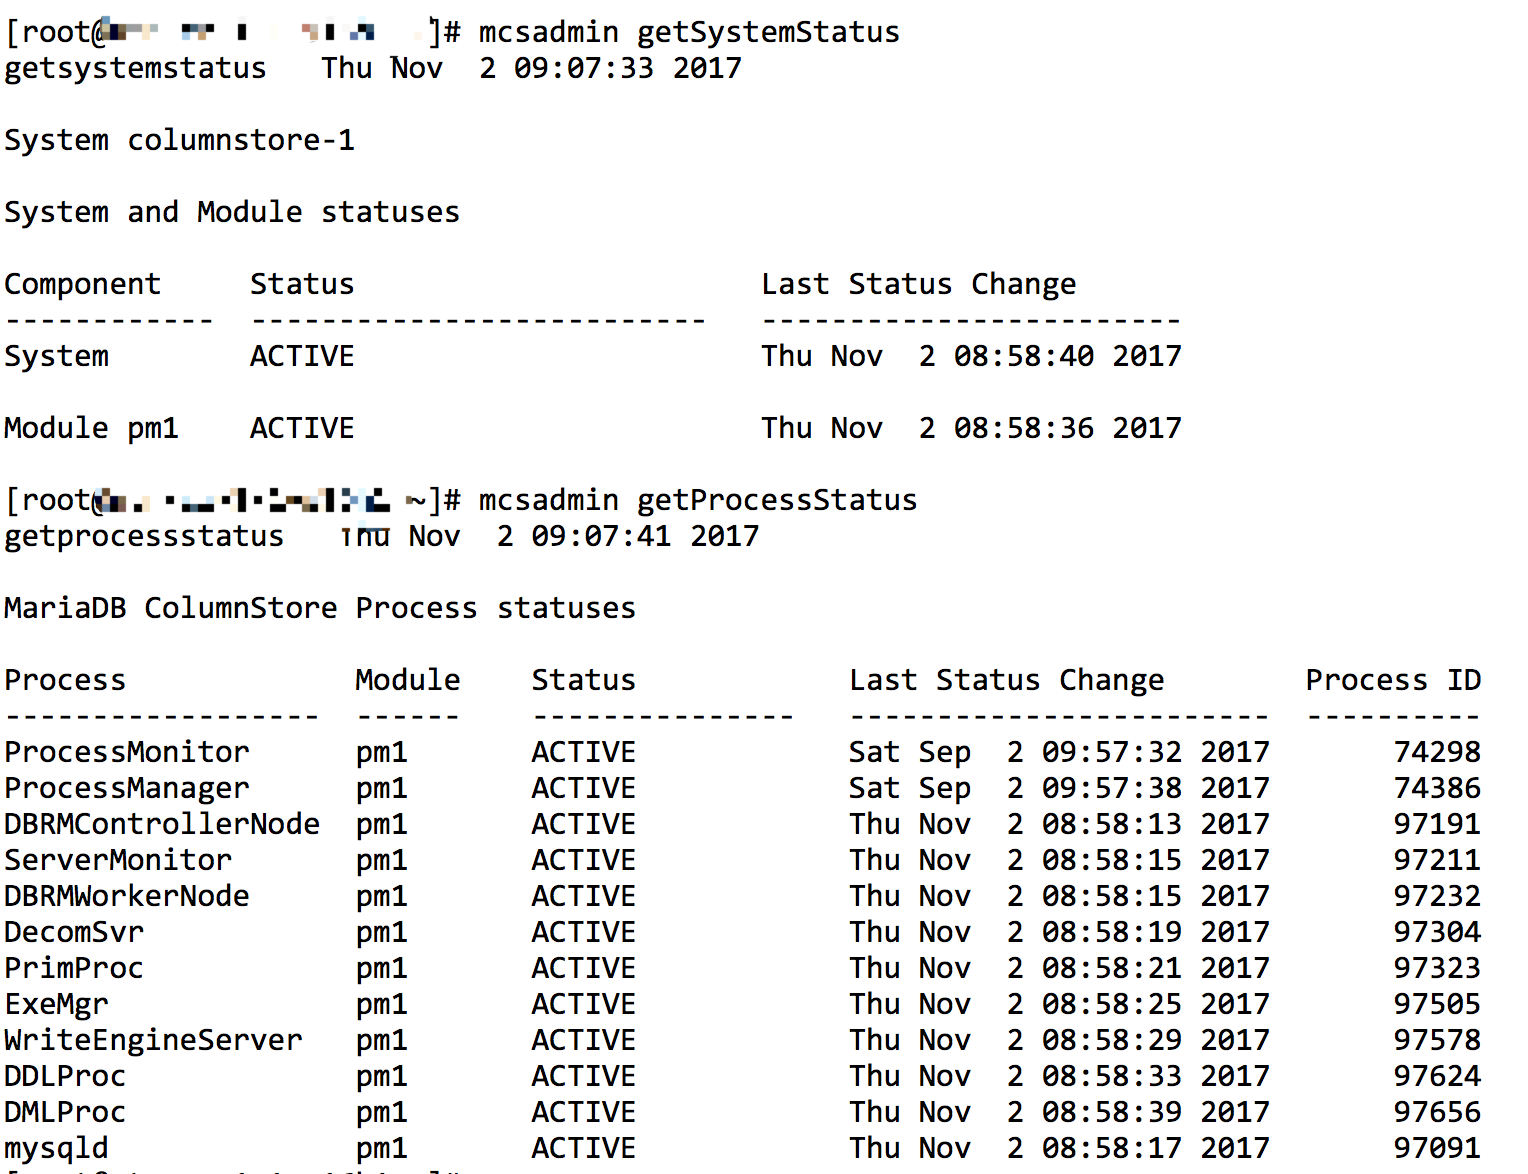Screen dimensions: 1528x1174
Task: Click the Module column header in process table
Action: (408, 680)
